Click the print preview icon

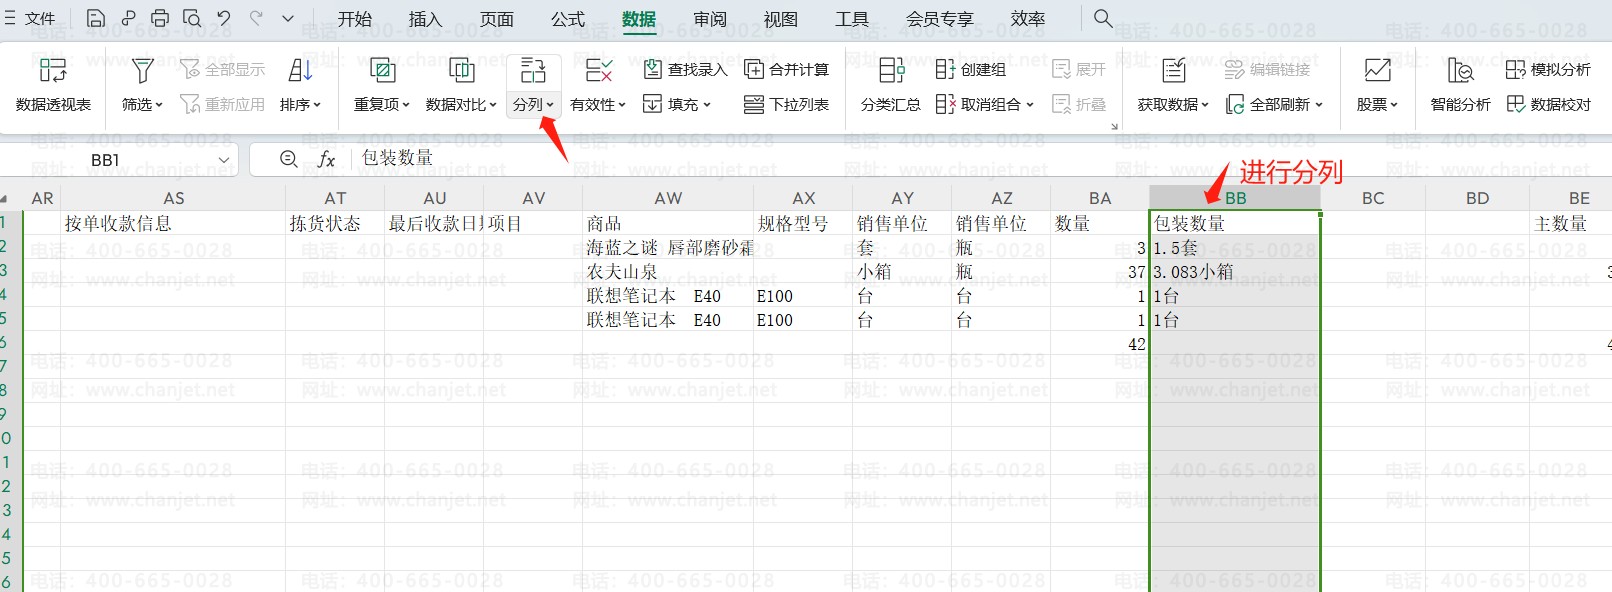tap(192, 18)
